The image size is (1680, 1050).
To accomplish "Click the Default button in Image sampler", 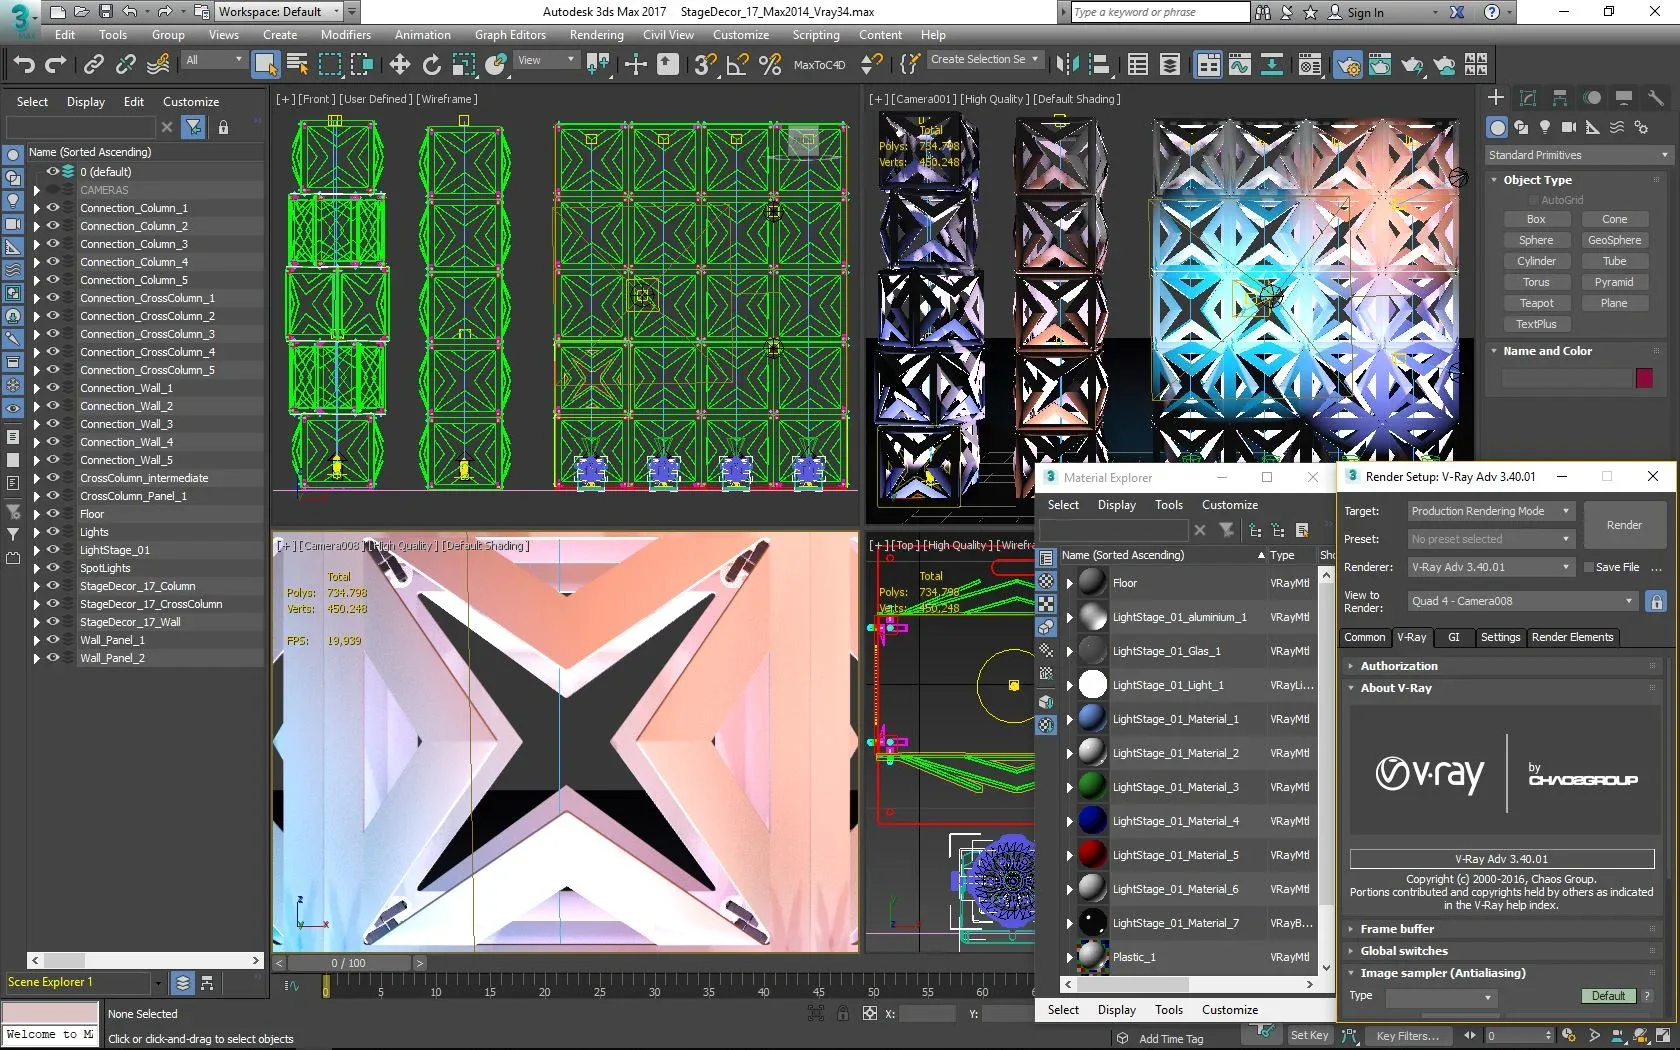I will coord(1608,996).
